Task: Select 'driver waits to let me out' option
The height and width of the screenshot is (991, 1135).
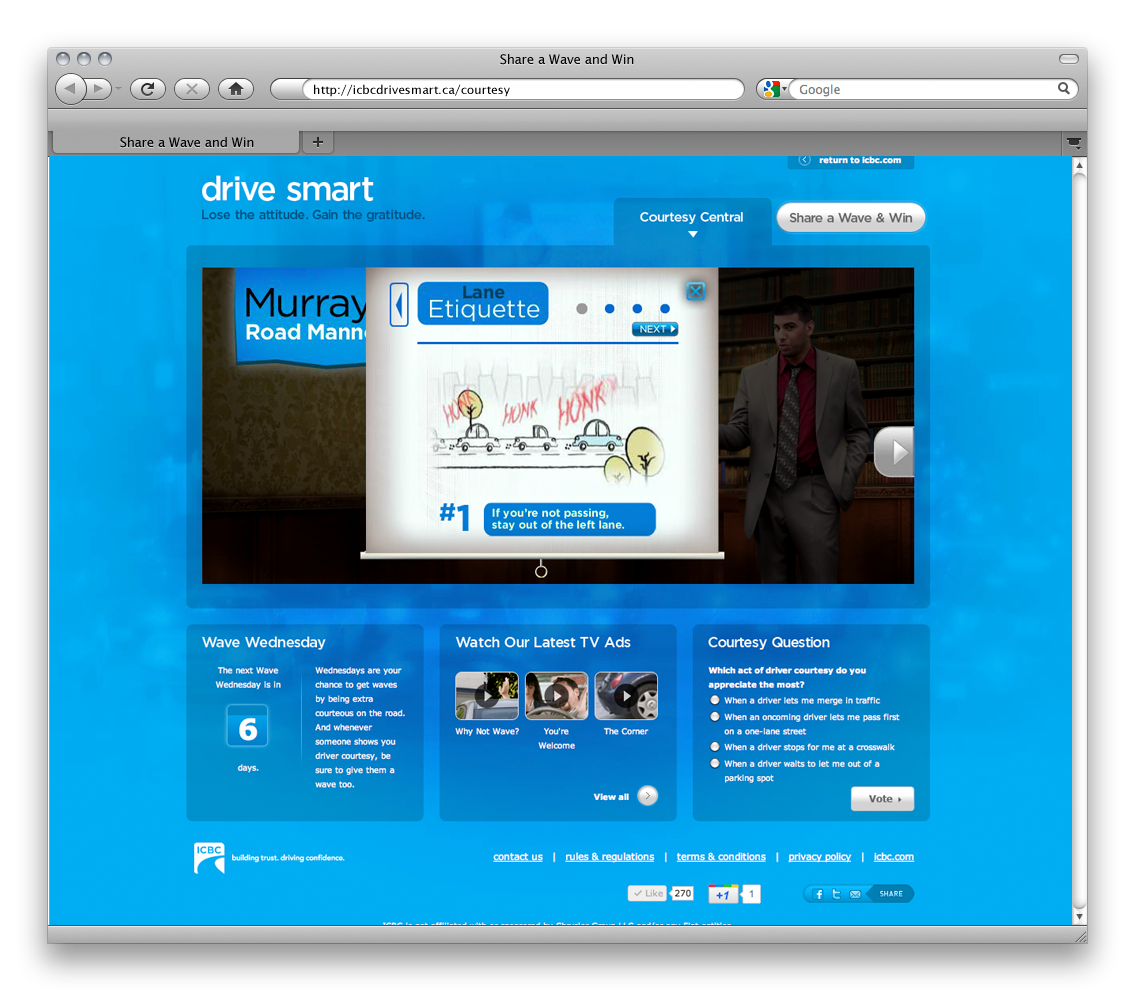Action: (x=715, y=763)
